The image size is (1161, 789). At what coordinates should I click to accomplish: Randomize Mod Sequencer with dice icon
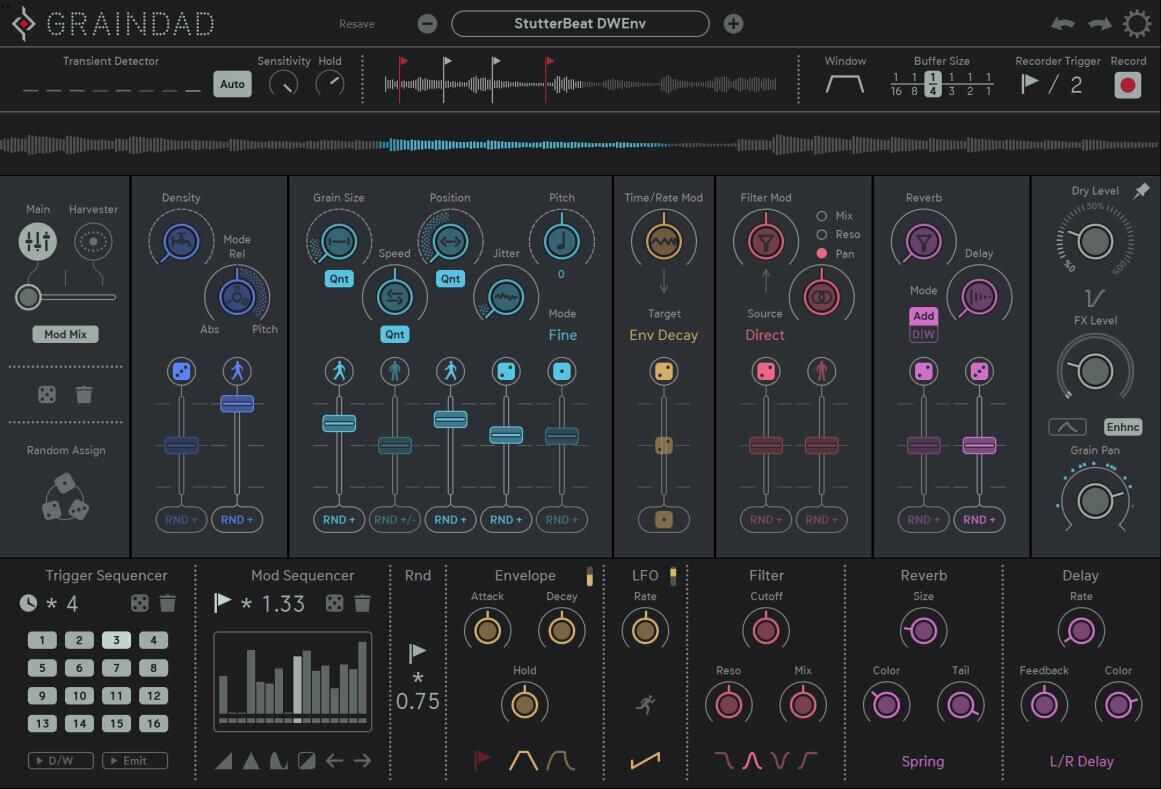point(335,603)
